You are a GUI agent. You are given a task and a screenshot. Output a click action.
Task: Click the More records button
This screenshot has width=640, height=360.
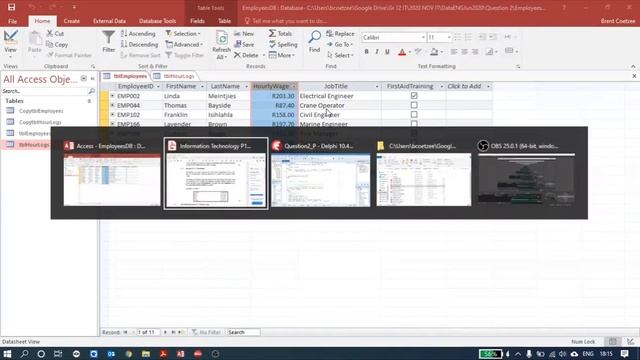(x=282, y=55)
